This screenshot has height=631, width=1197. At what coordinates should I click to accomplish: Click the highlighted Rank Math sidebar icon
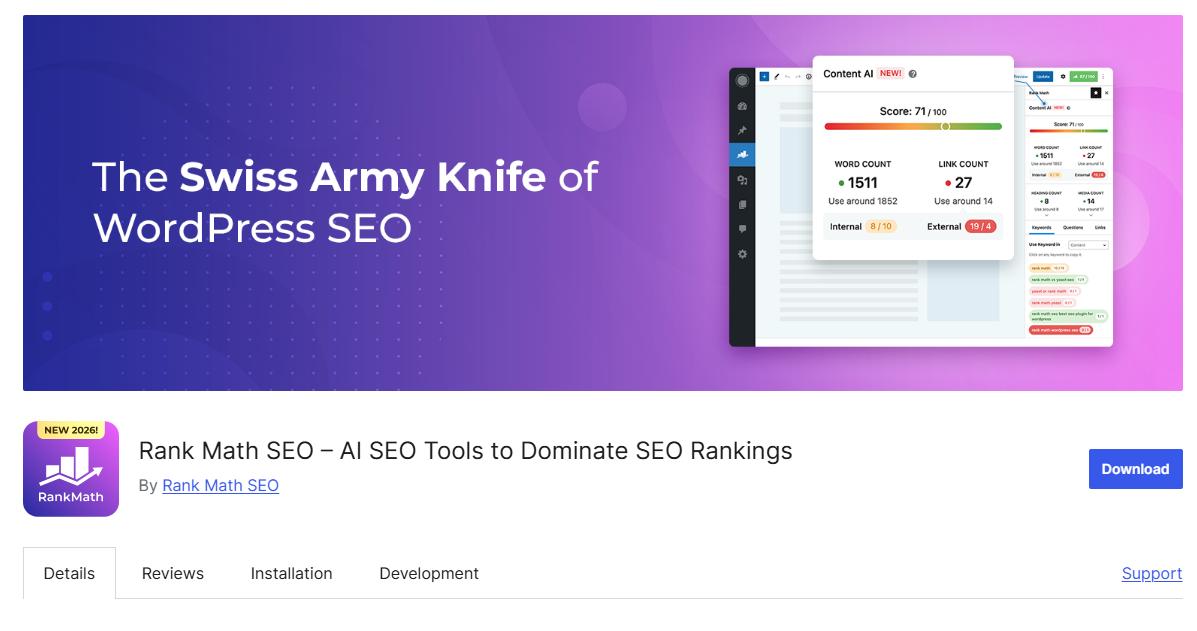click(x=742, y=155)
